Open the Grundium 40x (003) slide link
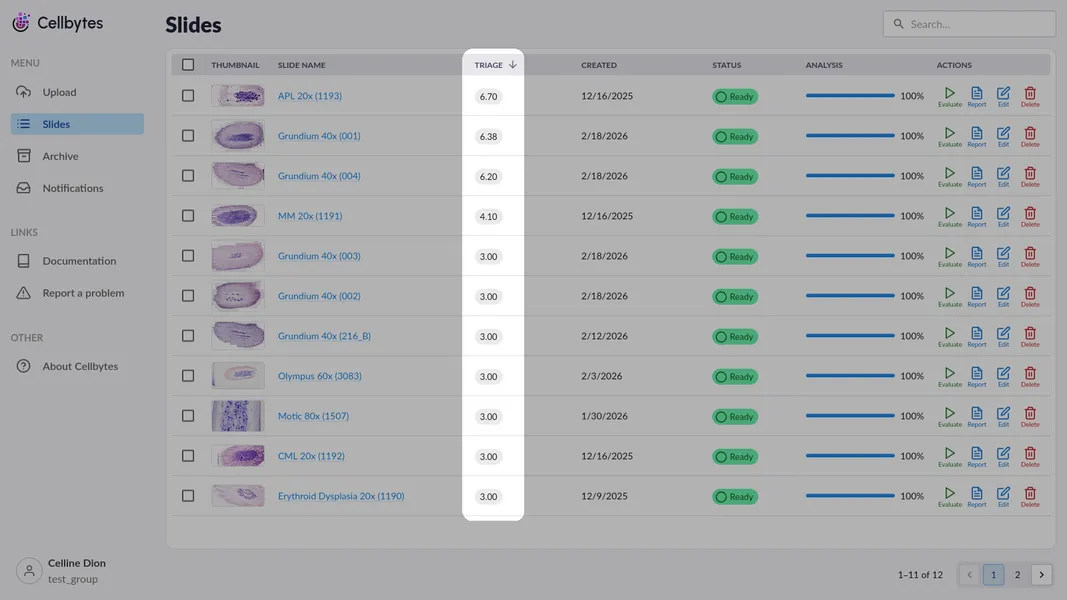1067x600 pixels. (319, 256)
